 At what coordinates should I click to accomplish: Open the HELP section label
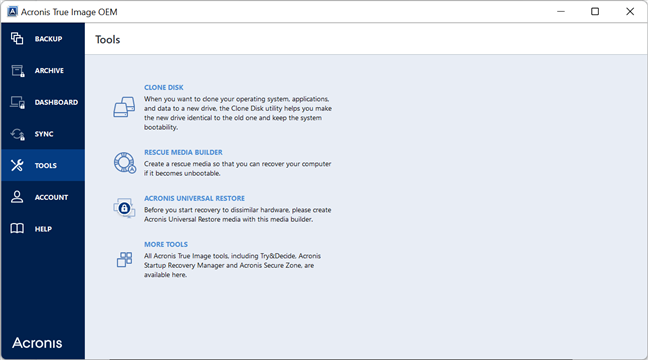tap(43, 229)
